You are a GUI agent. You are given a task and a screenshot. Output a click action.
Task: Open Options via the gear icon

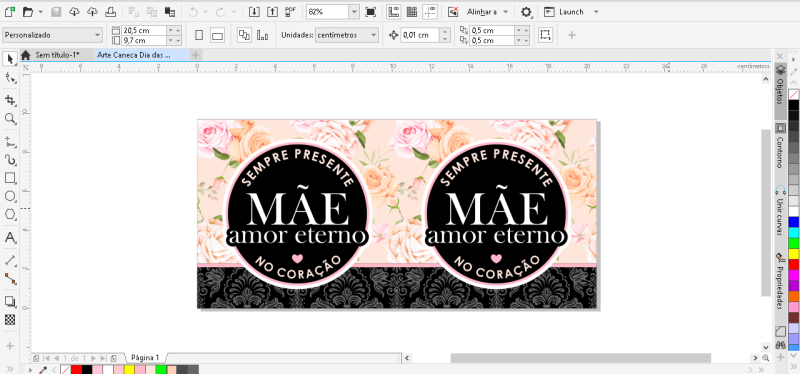(526, 12)
